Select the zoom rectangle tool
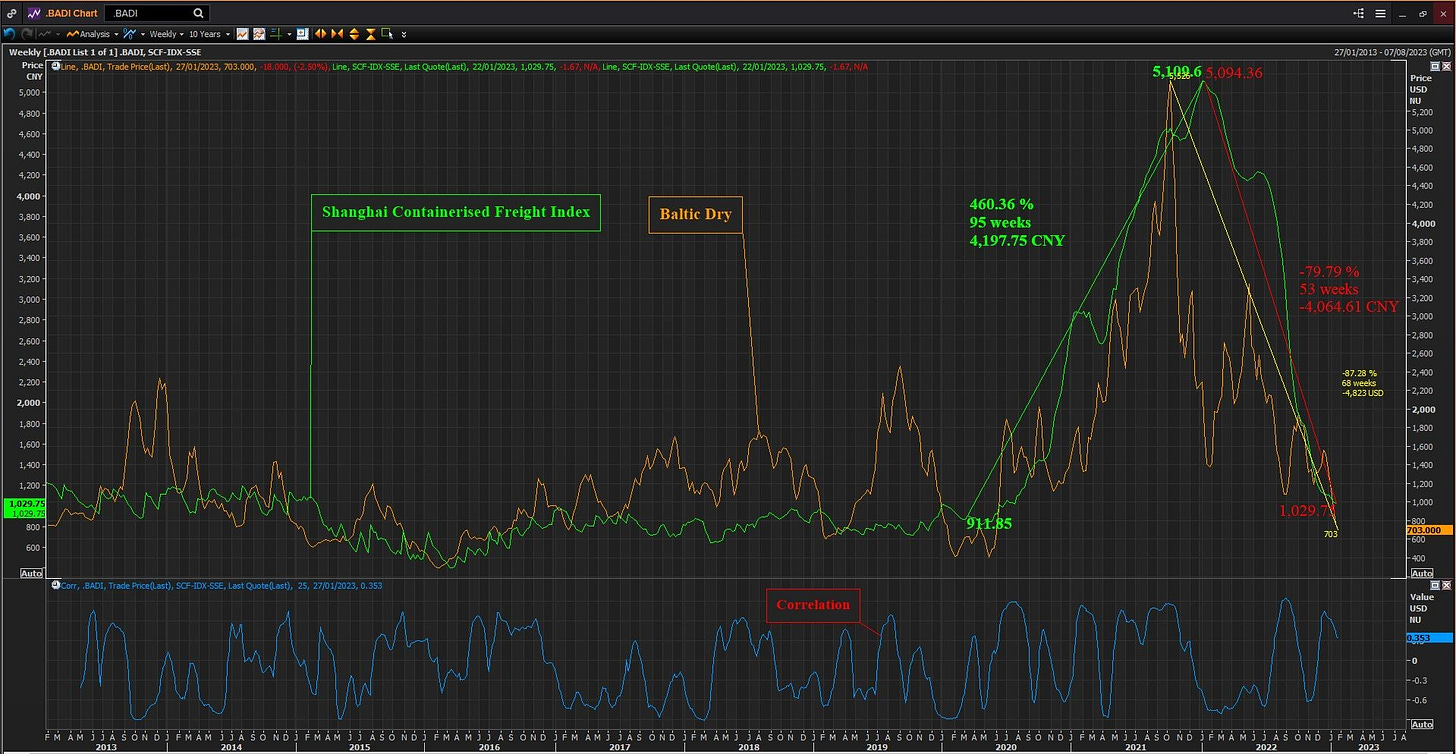This screenshot has width=1456, height=754. tap(387, 33)
